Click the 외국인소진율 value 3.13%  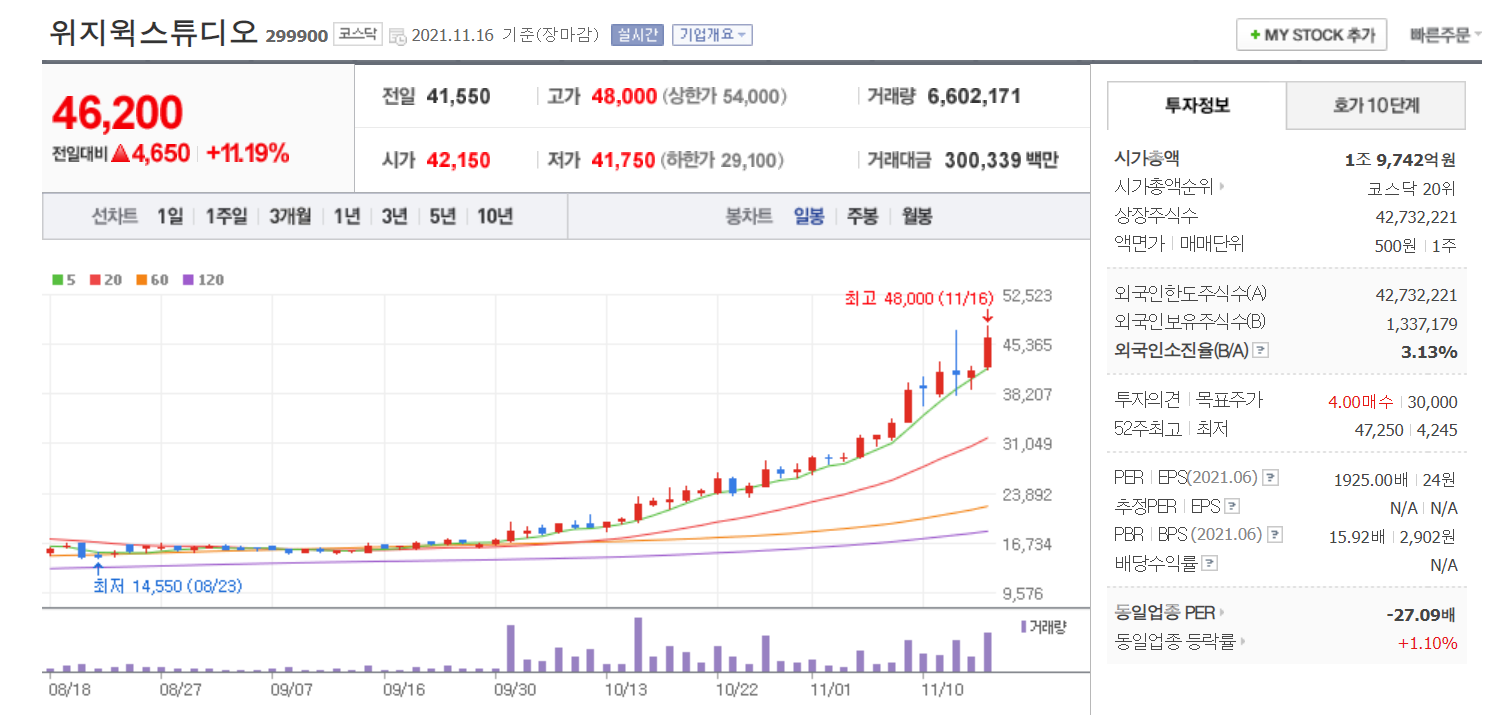tap(1431, 352)
